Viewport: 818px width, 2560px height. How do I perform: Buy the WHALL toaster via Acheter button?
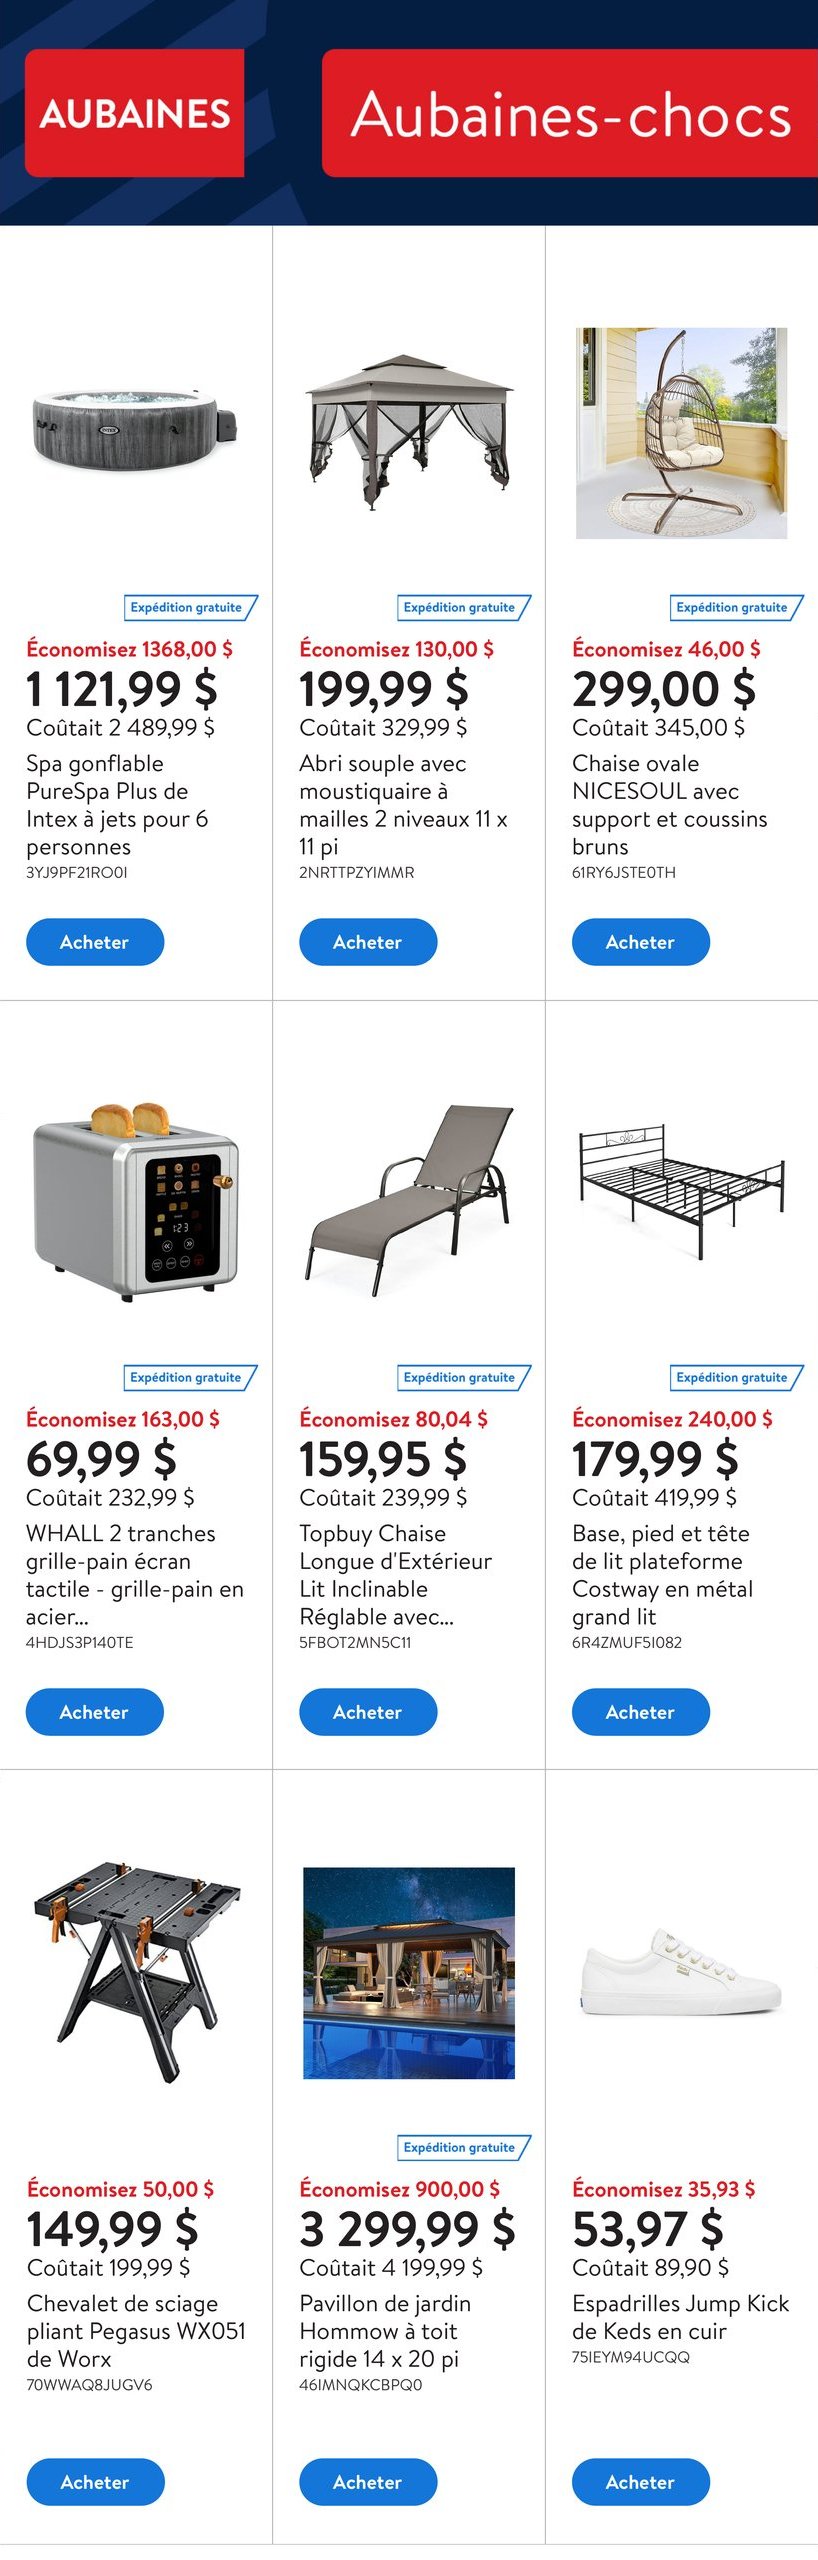[x=95, y=1712]
